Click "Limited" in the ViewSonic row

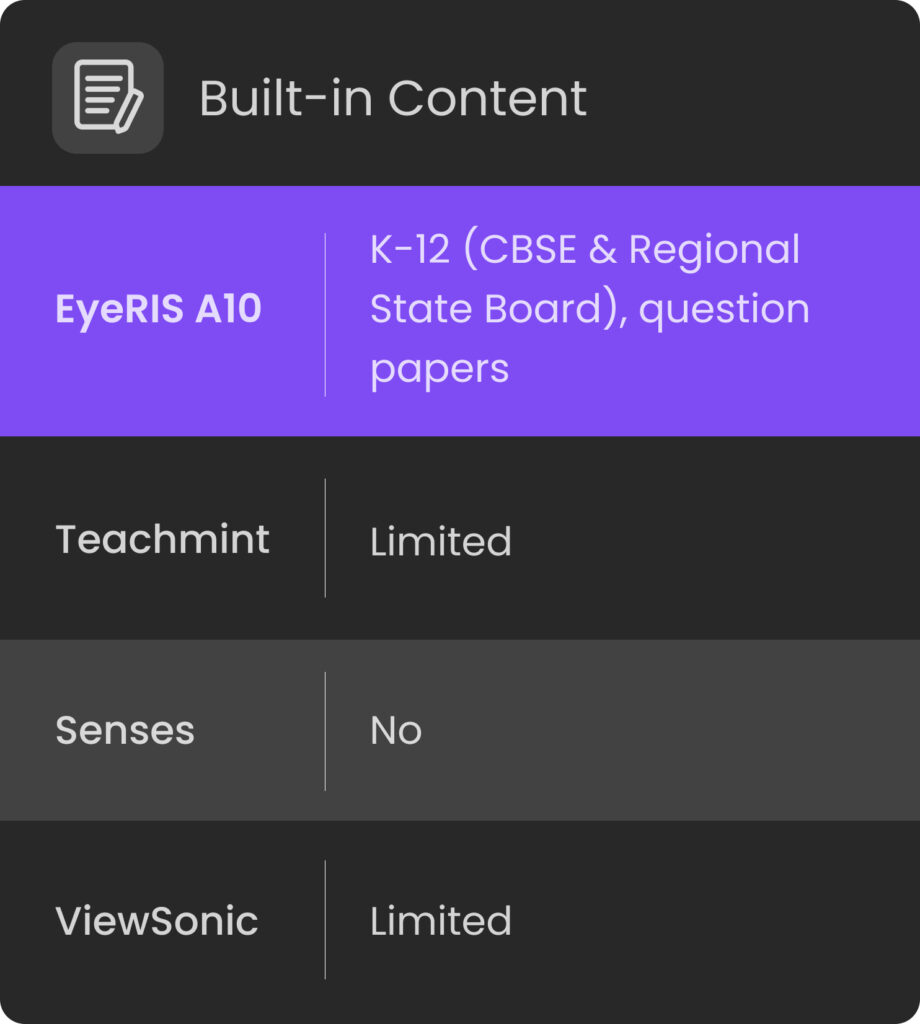pos(440,921)
